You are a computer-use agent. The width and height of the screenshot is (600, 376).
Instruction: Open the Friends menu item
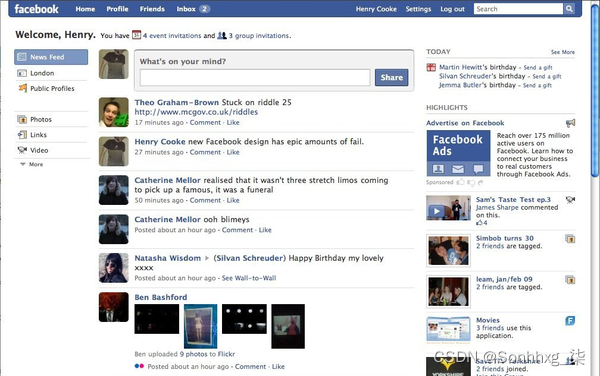pos(152,9)
